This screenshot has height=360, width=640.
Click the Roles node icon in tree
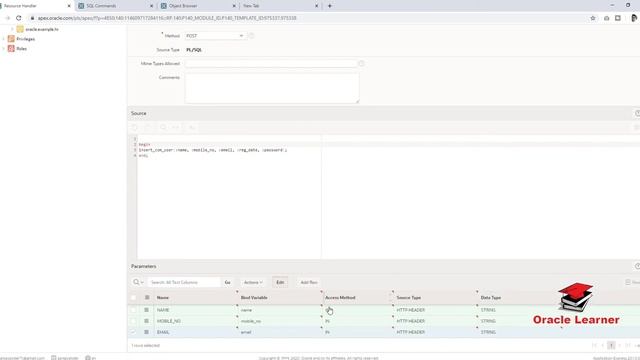(11, 49)
